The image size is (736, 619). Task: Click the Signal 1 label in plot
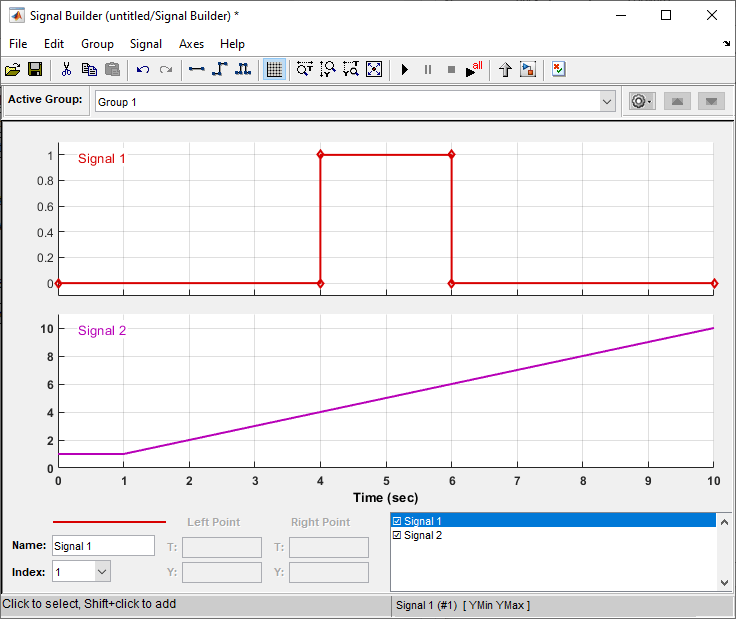[x=102, y=159]
